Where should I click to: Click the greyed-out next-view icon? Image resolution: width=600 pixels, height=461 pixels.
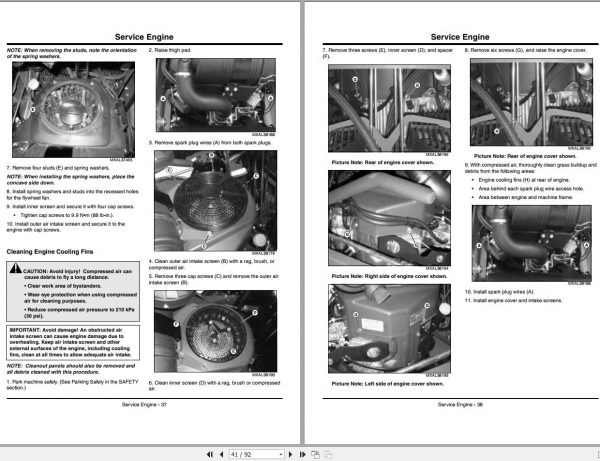click(x=328, y=454)
